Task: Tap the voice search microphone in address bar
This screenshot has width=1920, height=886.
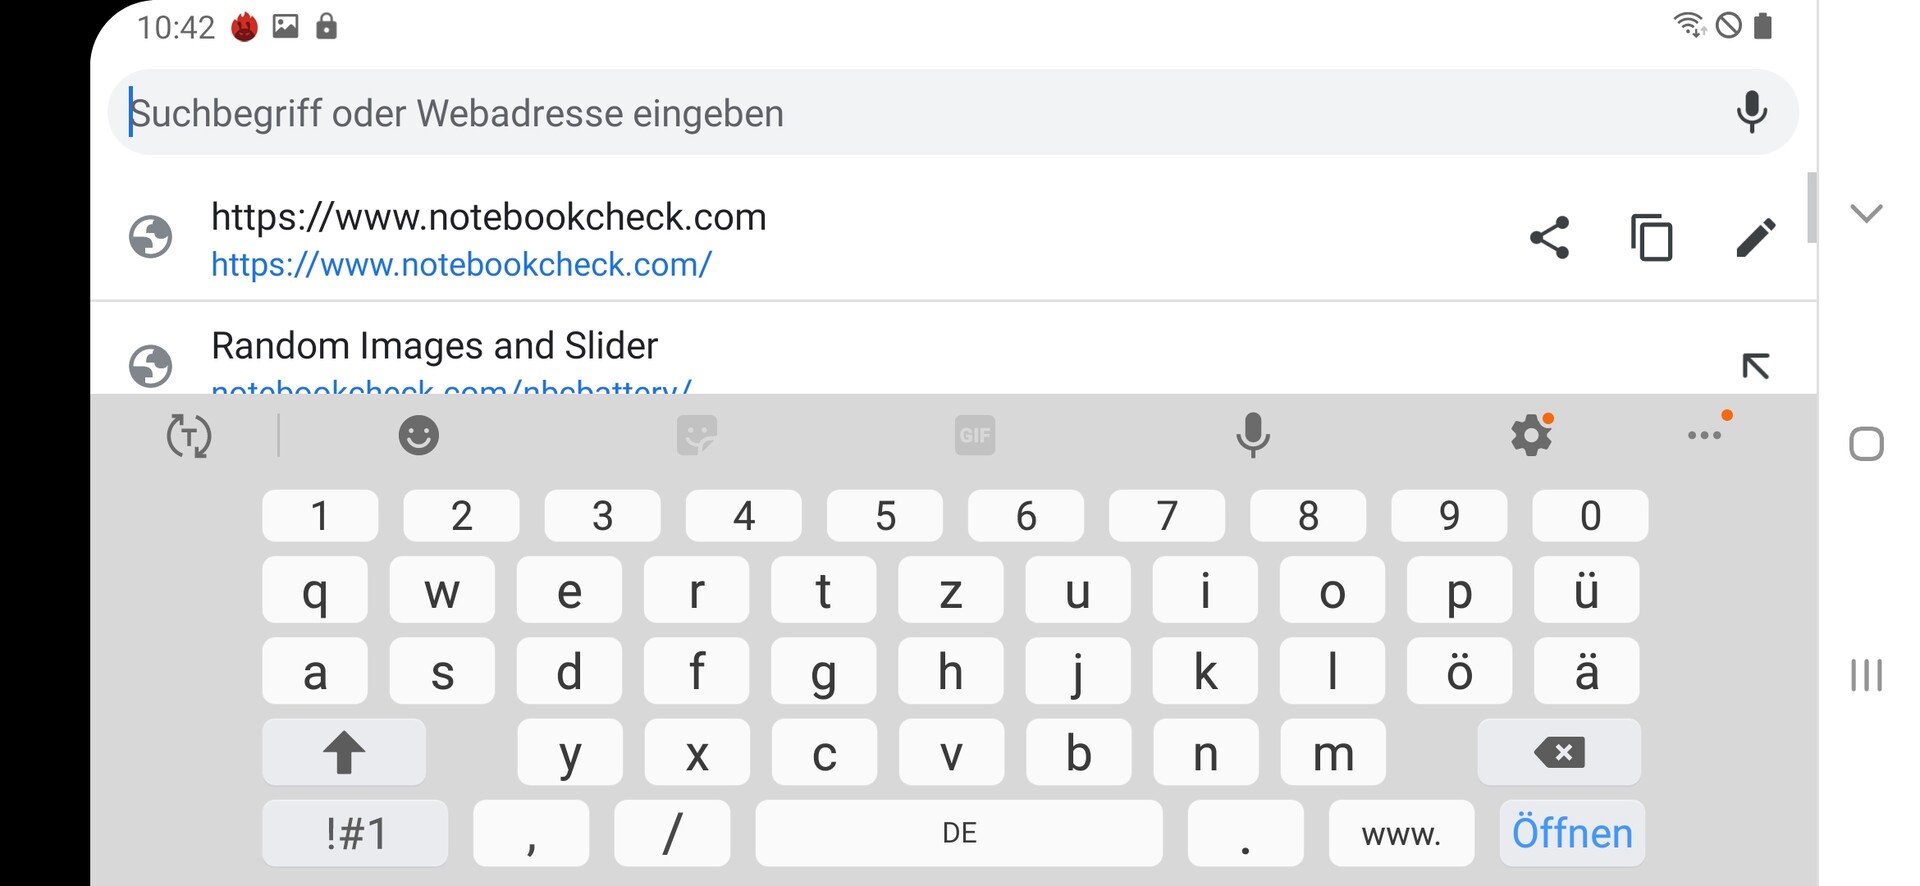Action: [x=1751, y=112]
